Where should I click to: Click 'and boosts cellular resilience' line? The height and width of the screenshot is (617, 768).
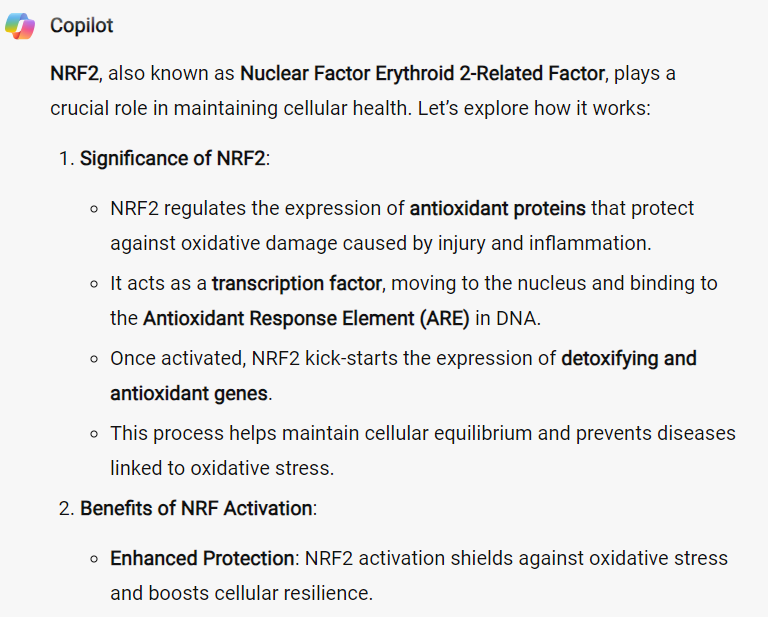coord(241,593)
